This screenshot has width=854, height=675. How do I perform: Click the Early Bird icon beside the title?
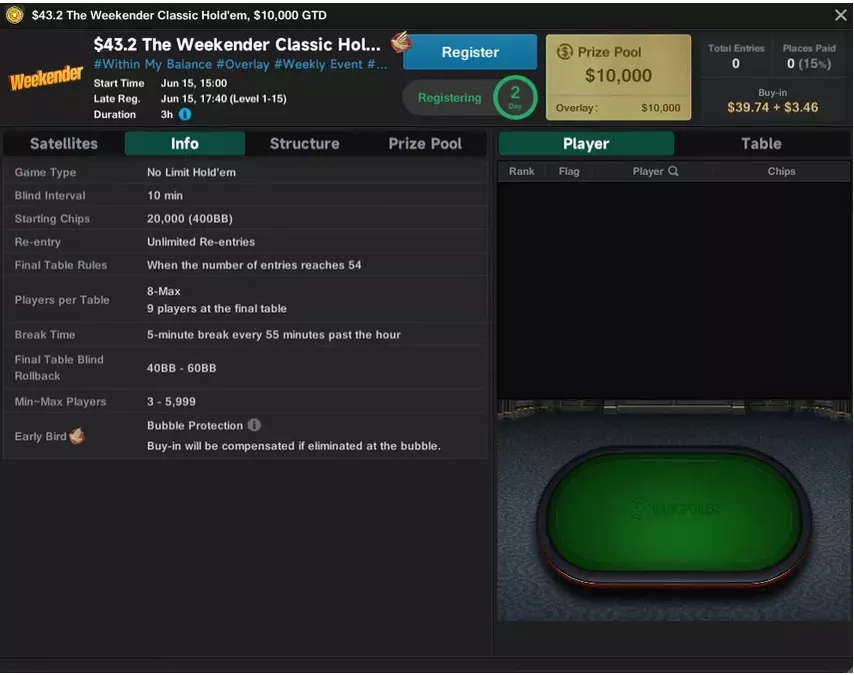(x=401, y=41)
